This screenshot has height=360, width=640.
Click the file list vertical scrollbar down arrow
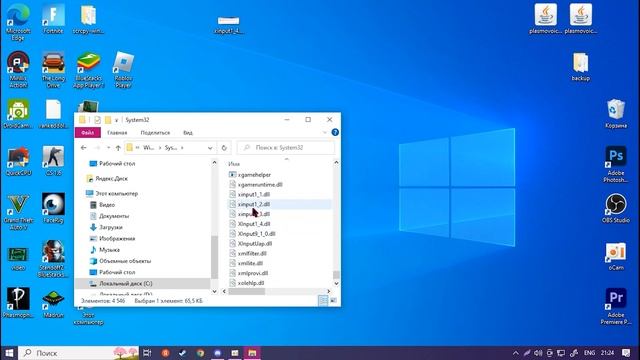(x=336, y=283)
